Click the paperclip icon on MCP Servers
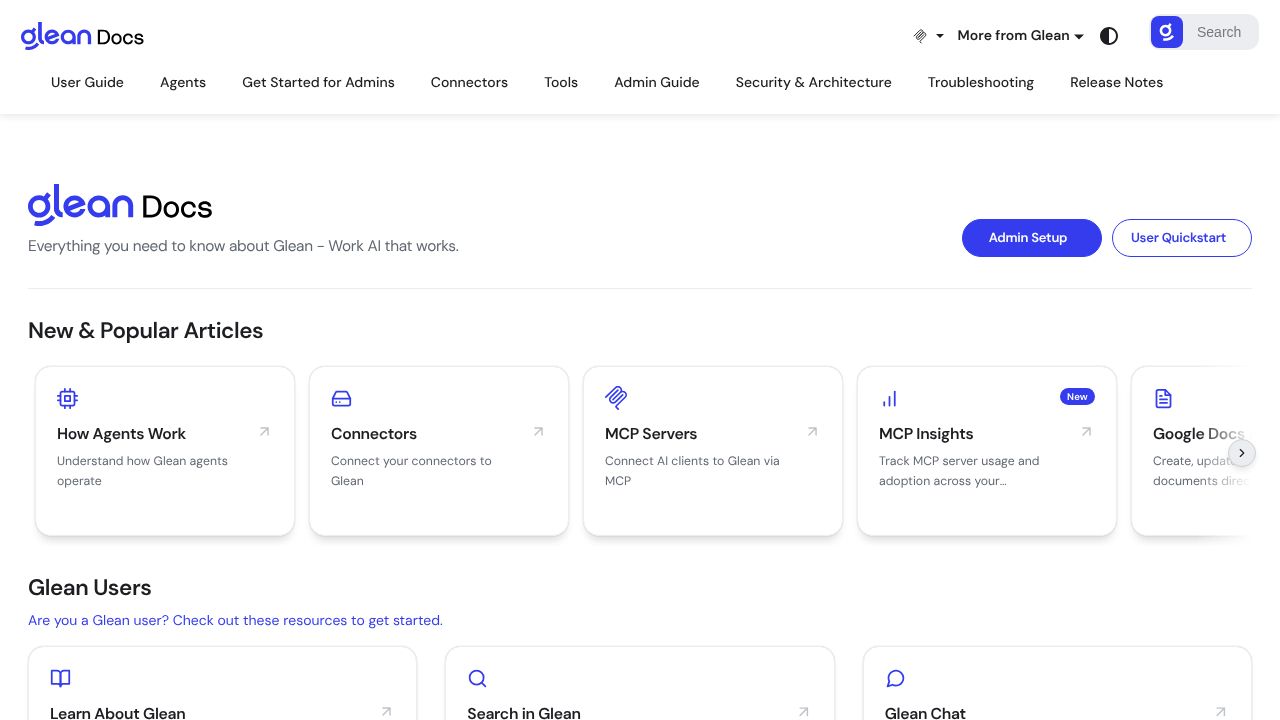The height and width of the screenshot is (720, 1280). [x=616, y=398]
